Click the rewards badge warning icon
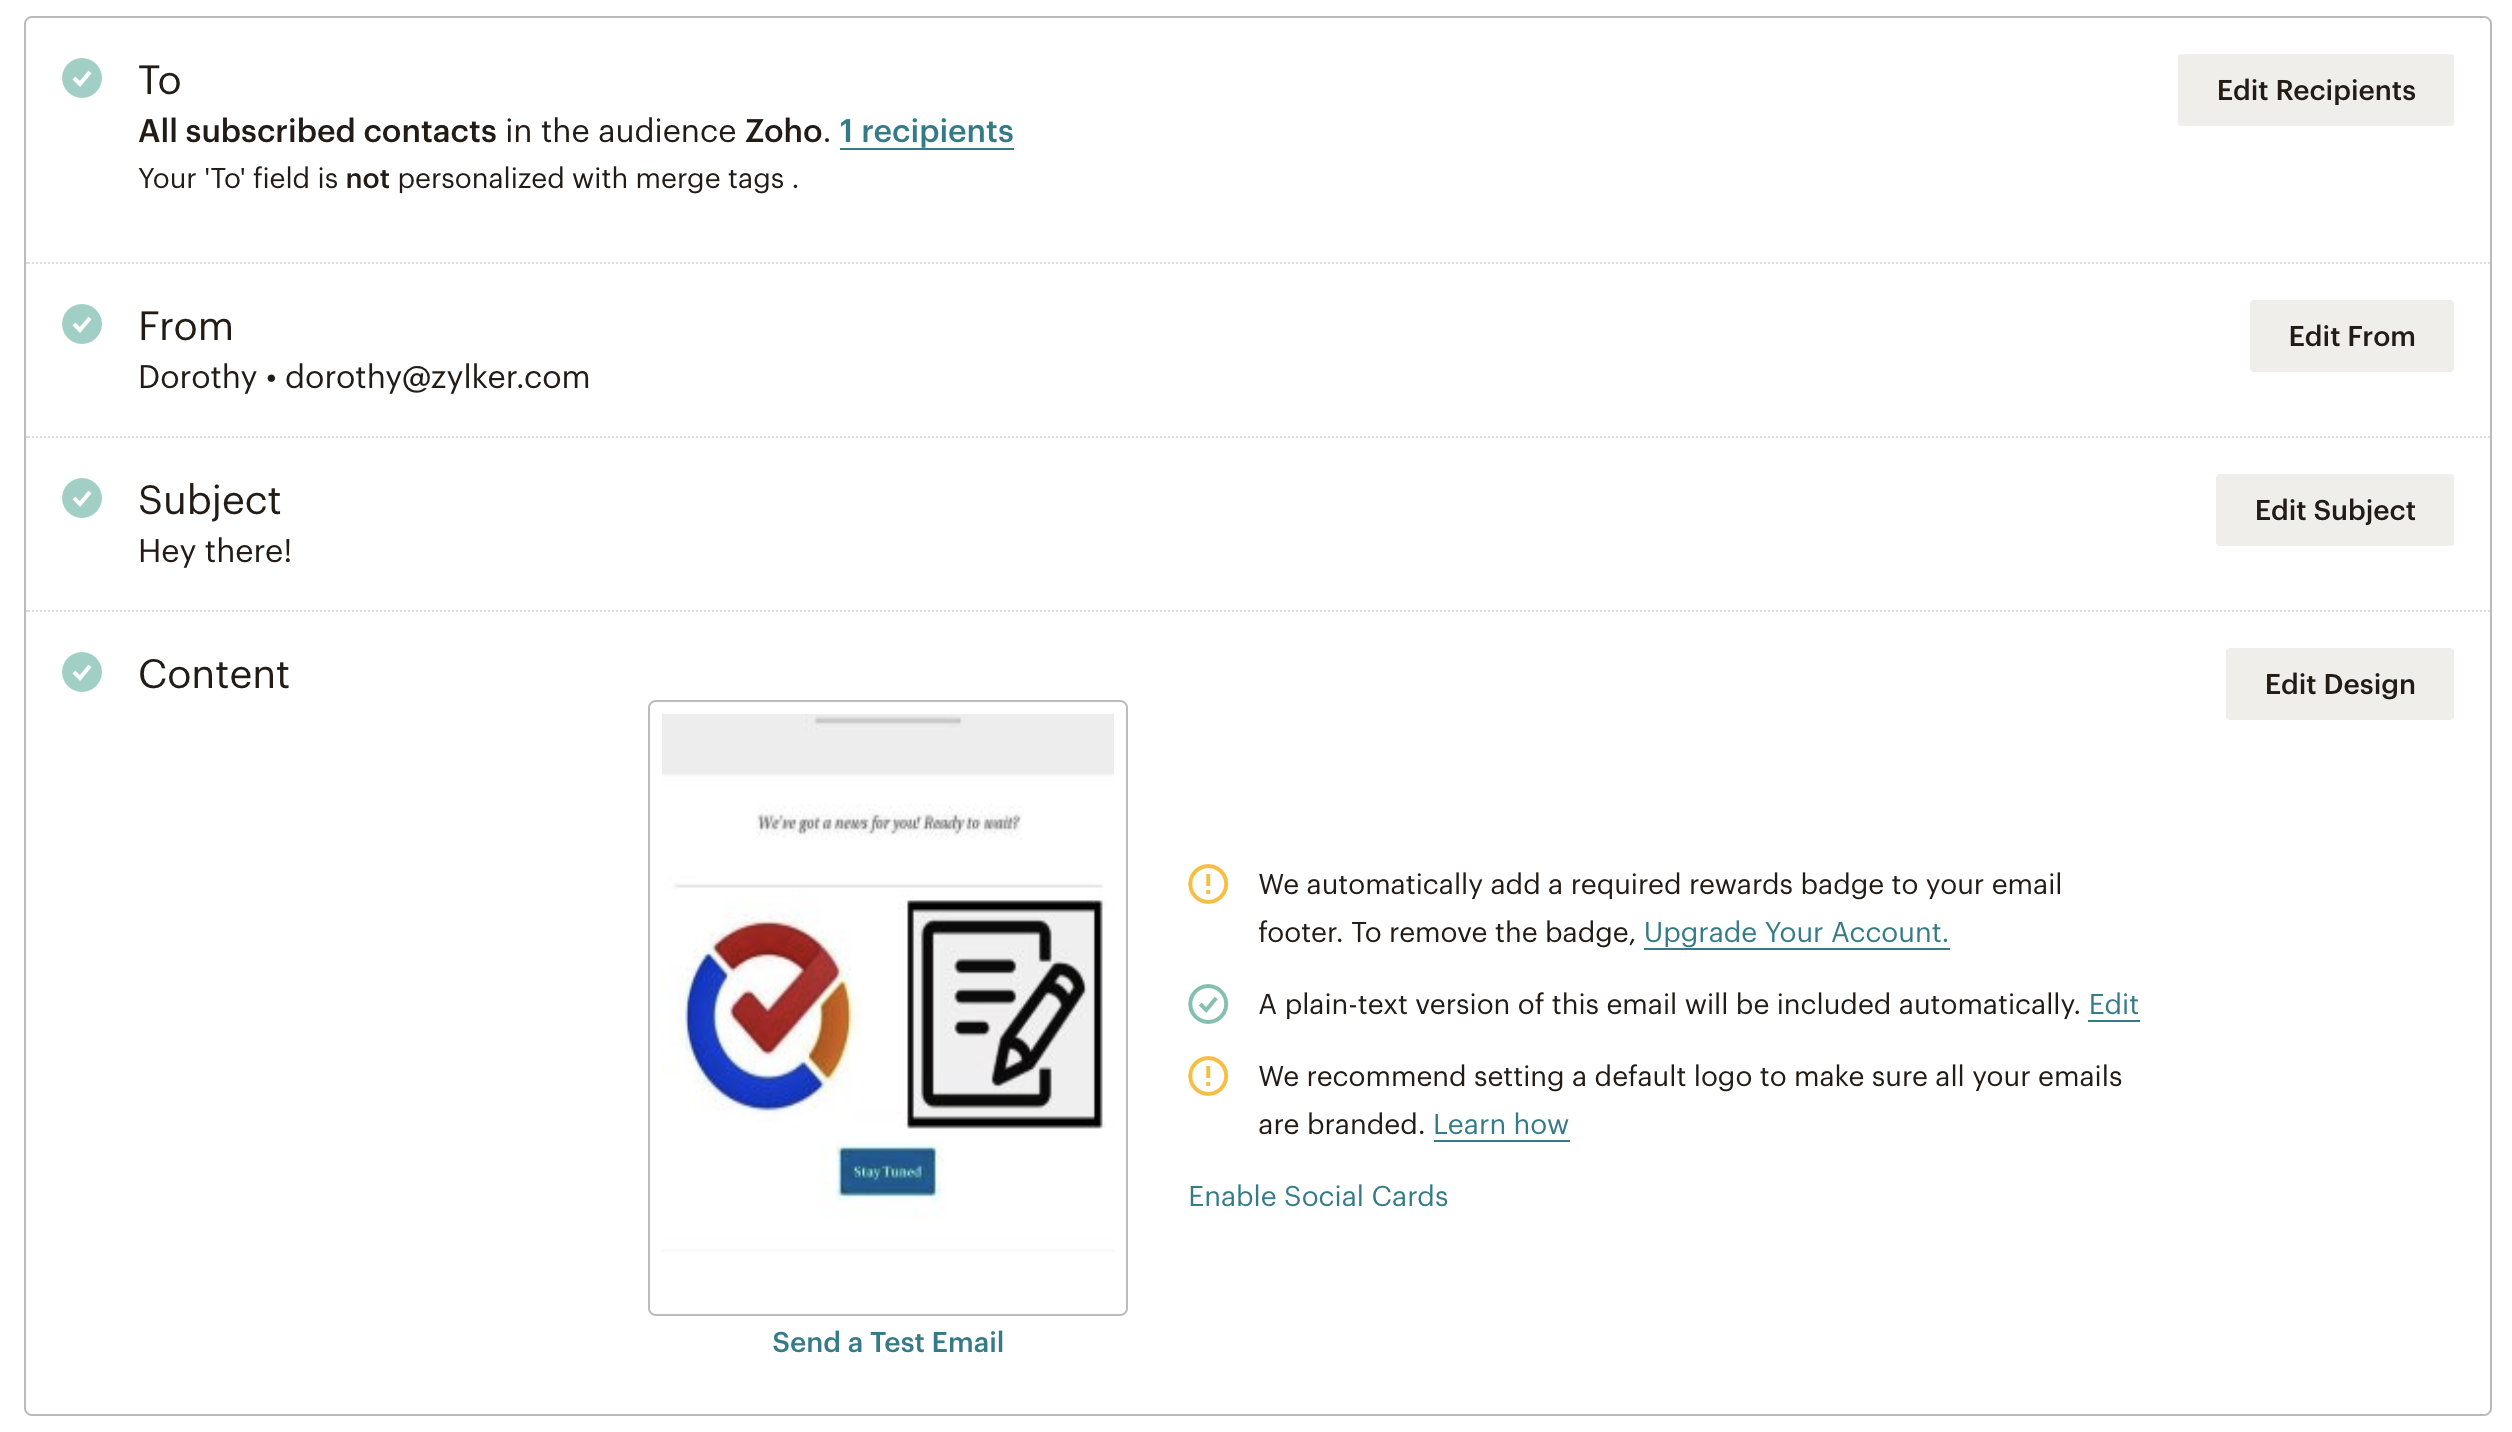2512x1432 pixels. click(x=1207, y=884)
